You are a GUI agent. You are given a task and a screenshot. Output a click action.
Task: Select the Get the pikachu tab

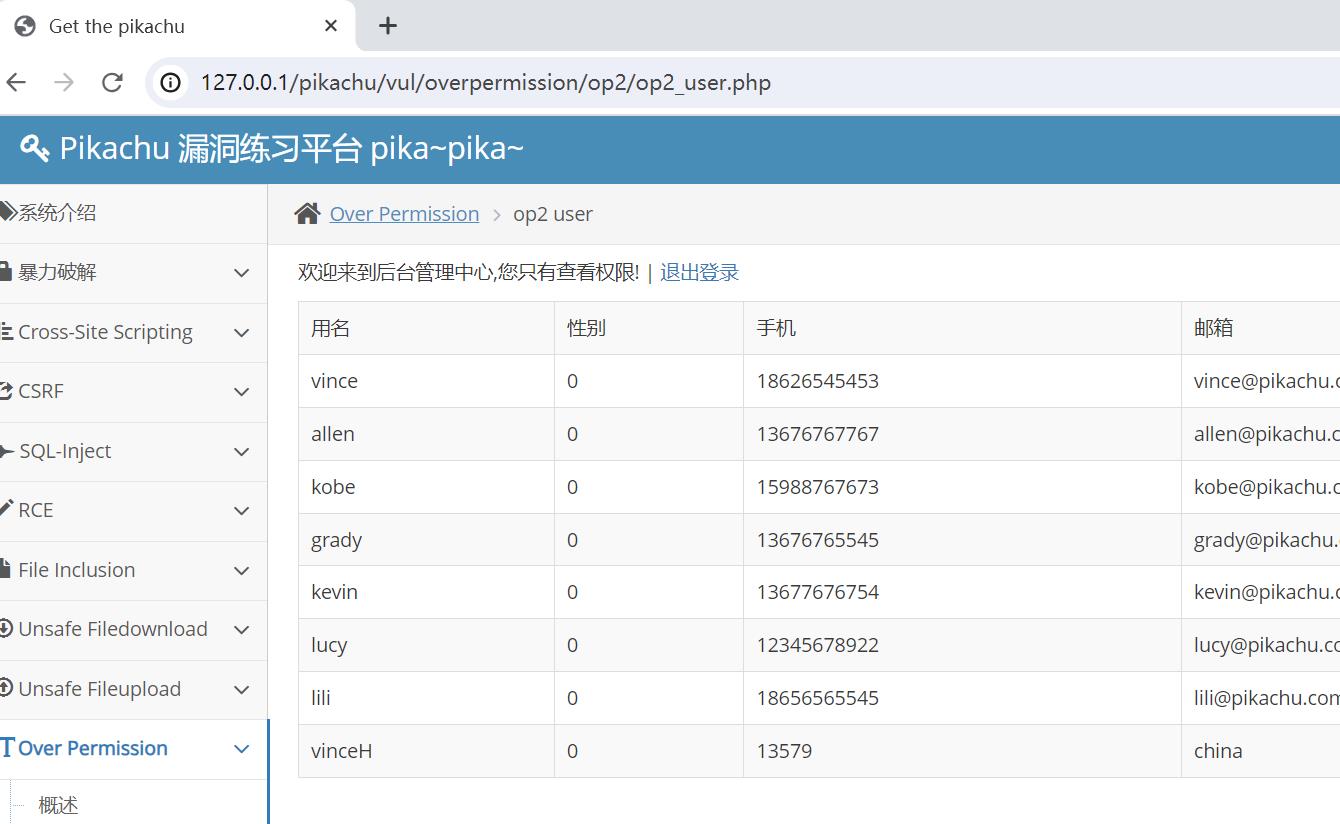(x=177, y=26)
